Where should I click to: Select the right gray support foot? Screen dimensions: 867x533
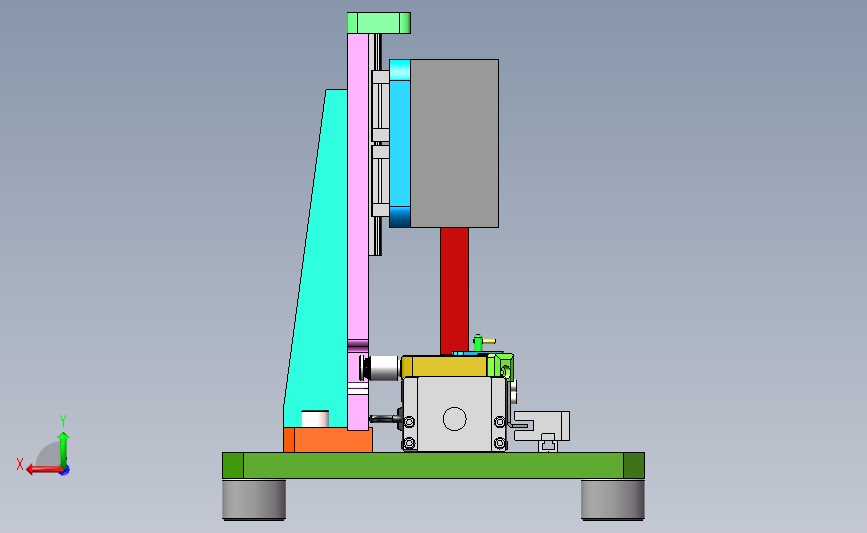click(613, 499)
